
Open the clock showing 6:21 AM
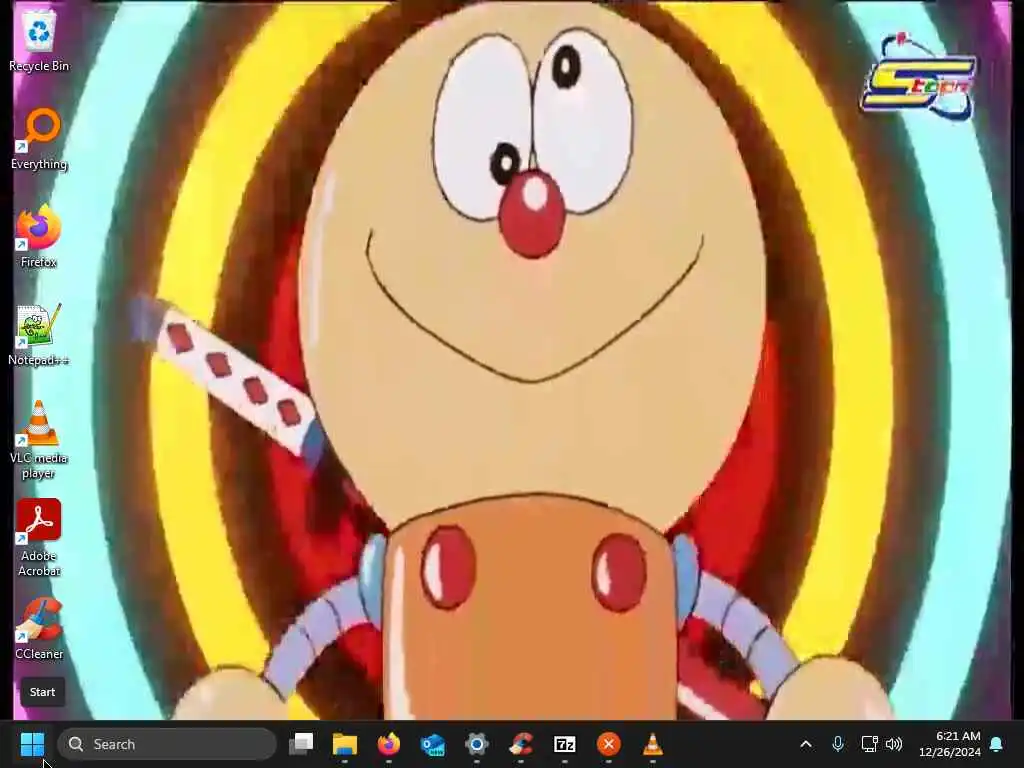coord(950,744)
